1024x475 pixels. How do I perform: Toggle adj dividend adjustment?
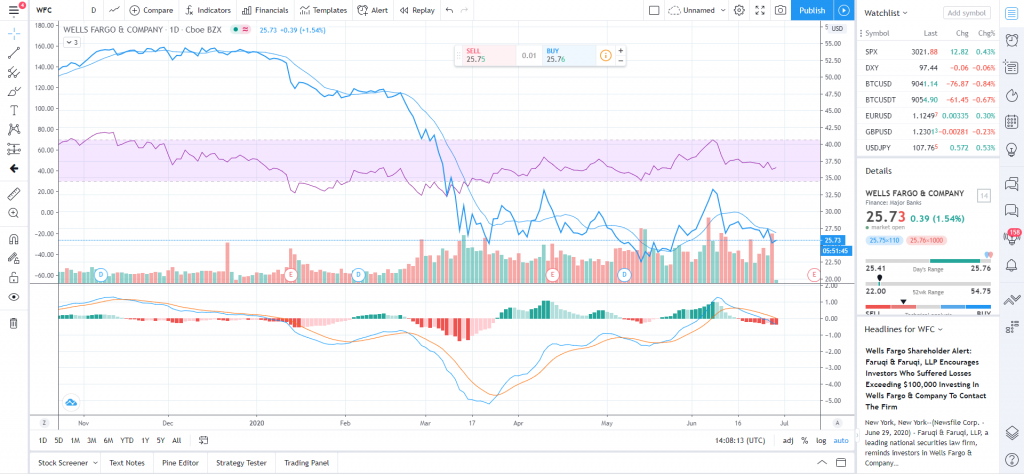[x=788, y=440]
